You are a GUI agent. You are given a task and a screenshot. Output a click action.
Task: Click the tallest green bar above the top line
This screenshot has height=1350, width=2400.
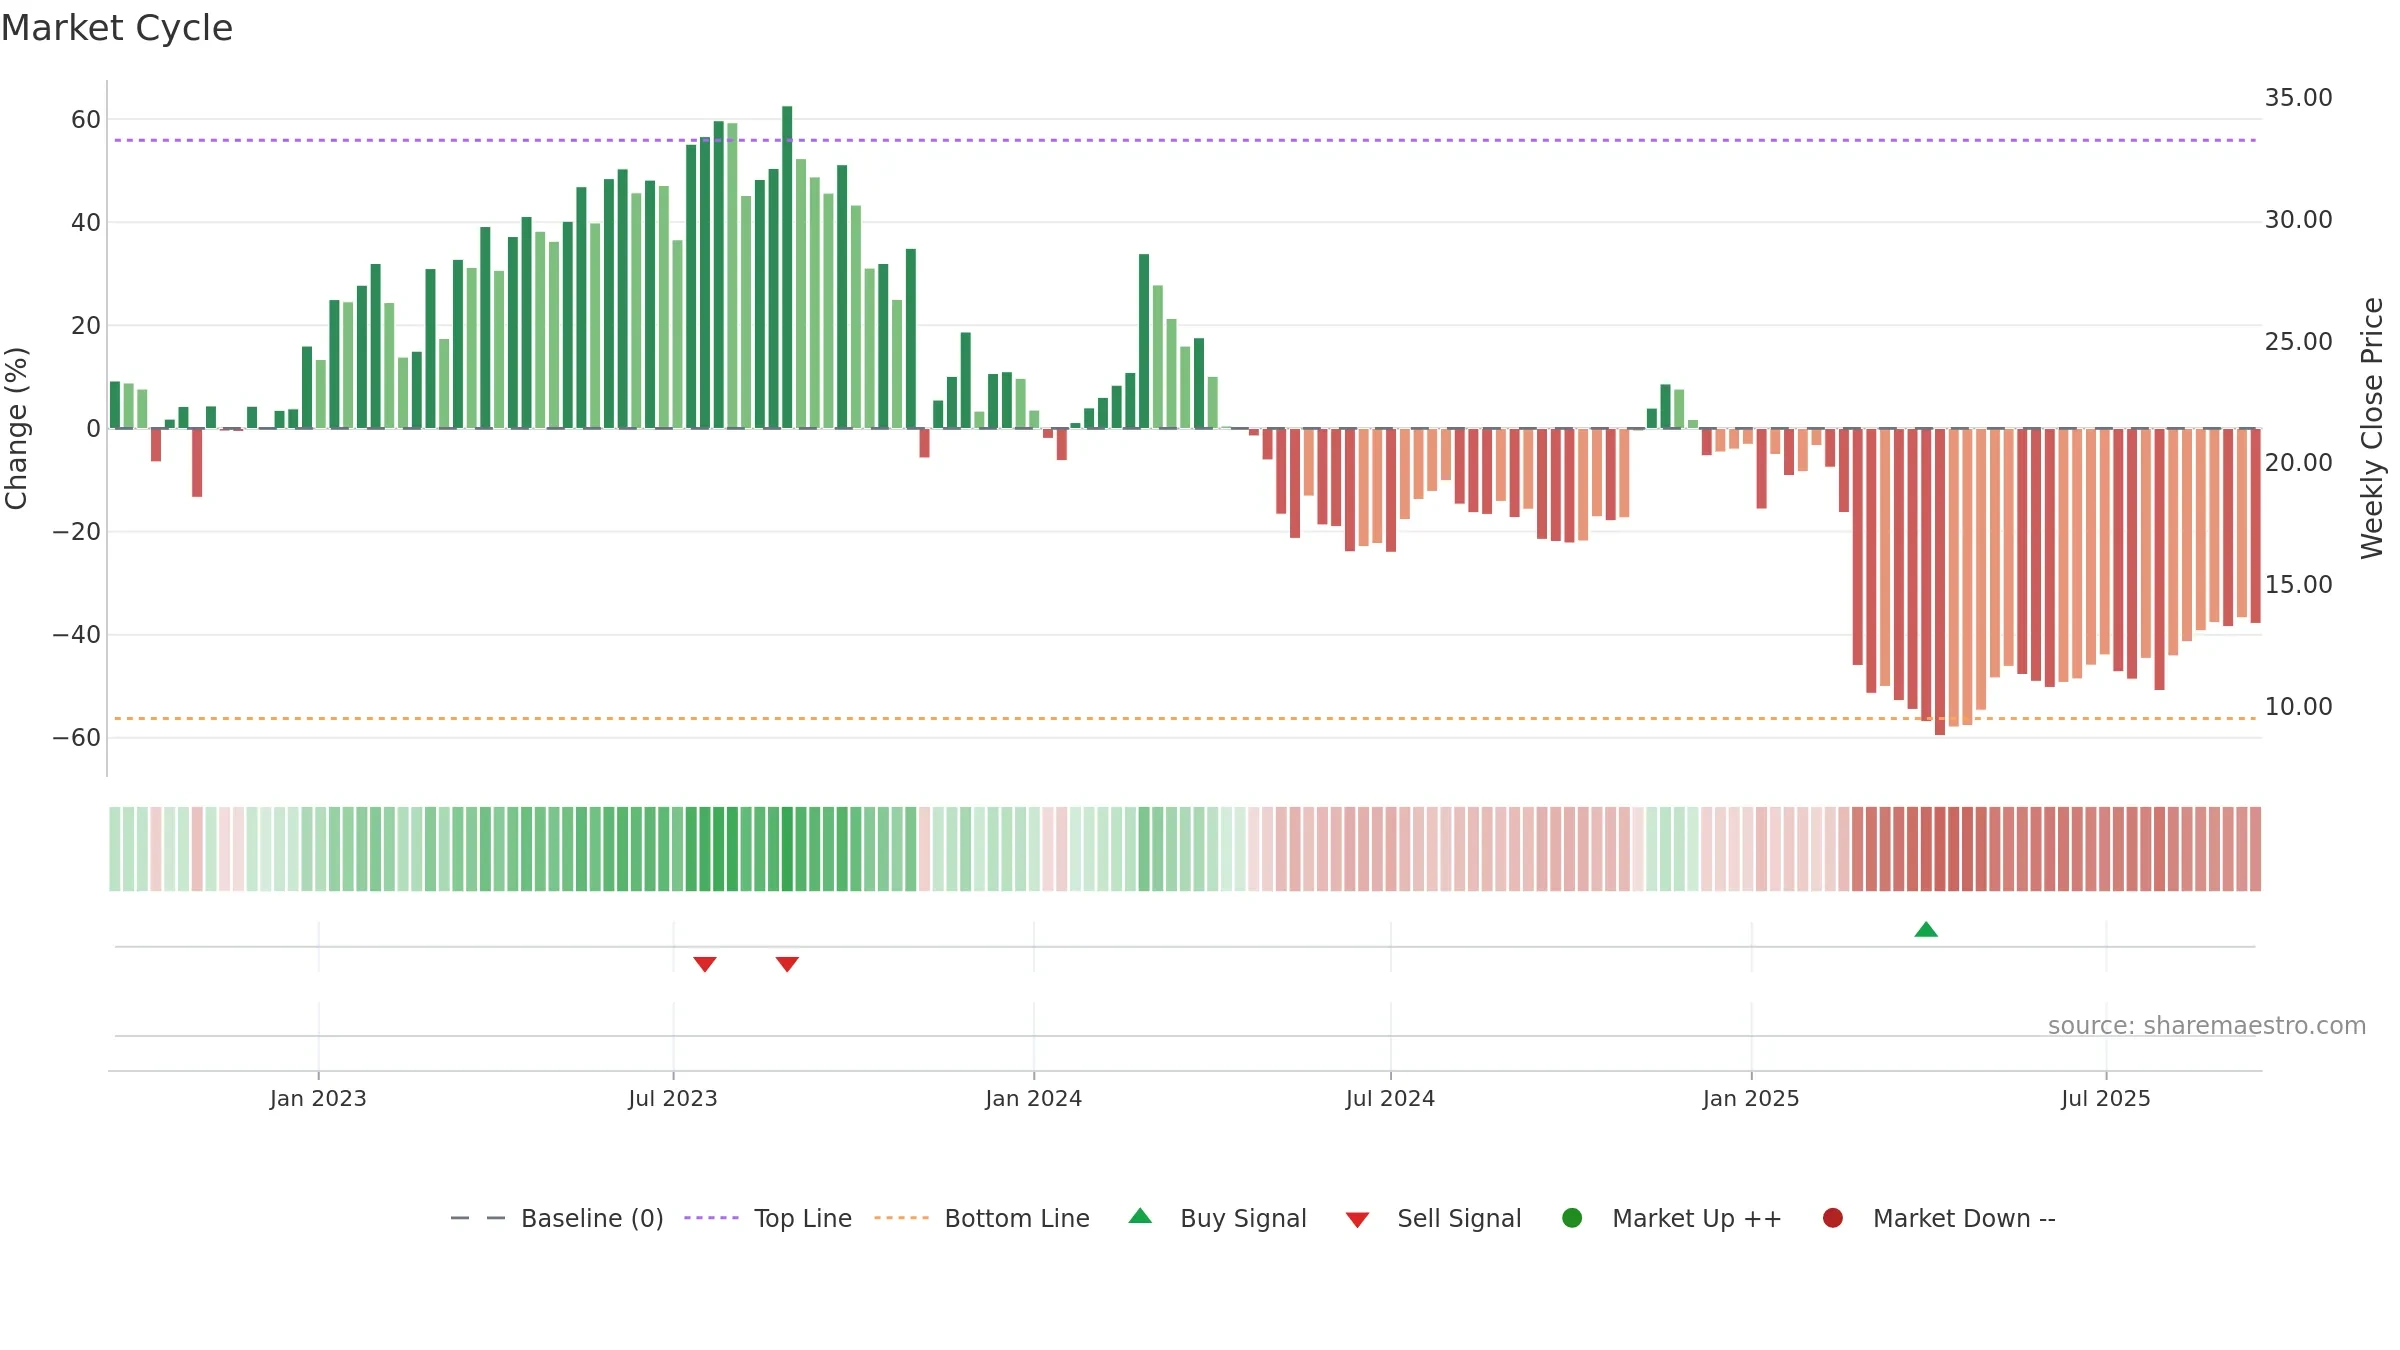click(787, 267)
